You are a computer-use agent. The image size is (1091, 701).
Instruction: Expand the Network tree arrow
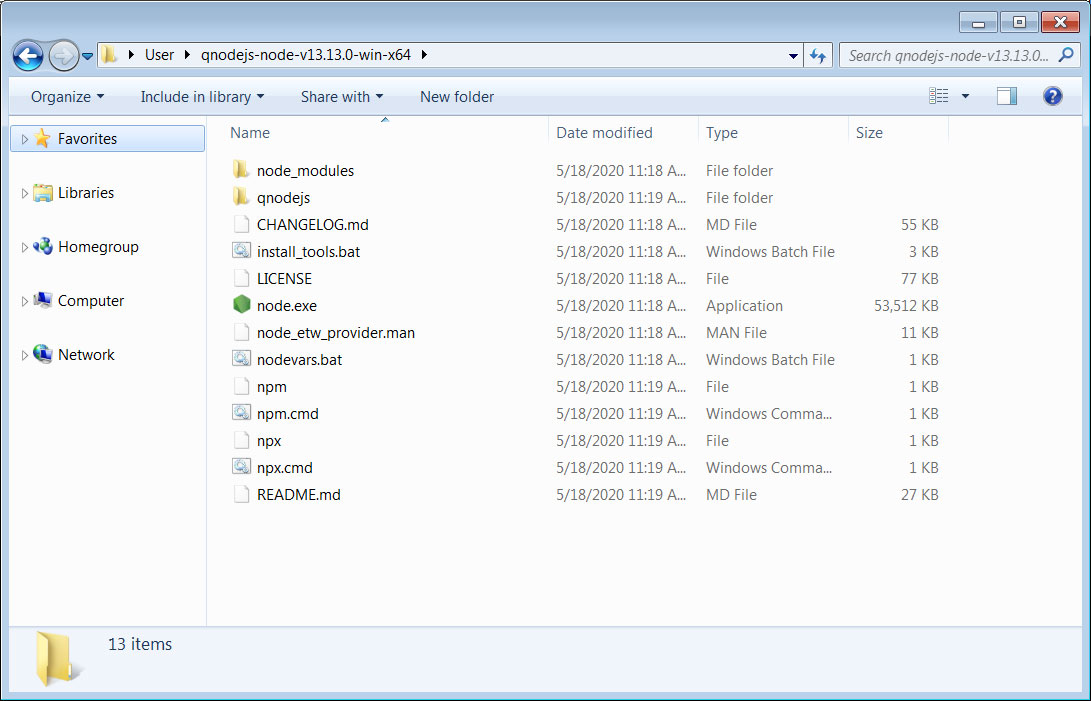24,356
